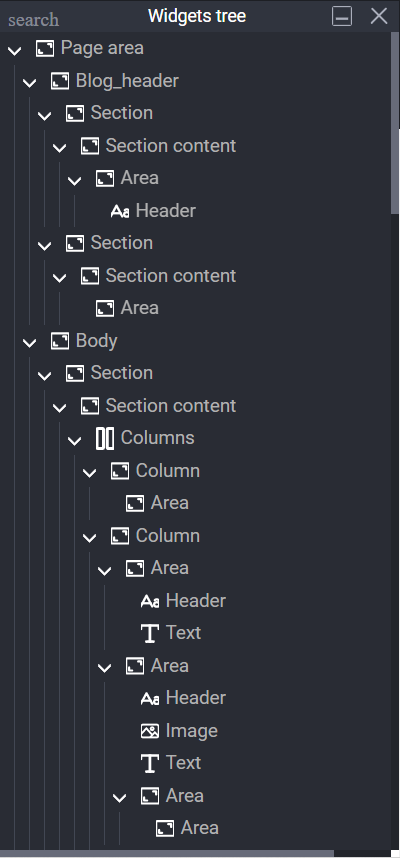Collapse the Body node
This screenshot has height=858, width=400.
[30, 343]
